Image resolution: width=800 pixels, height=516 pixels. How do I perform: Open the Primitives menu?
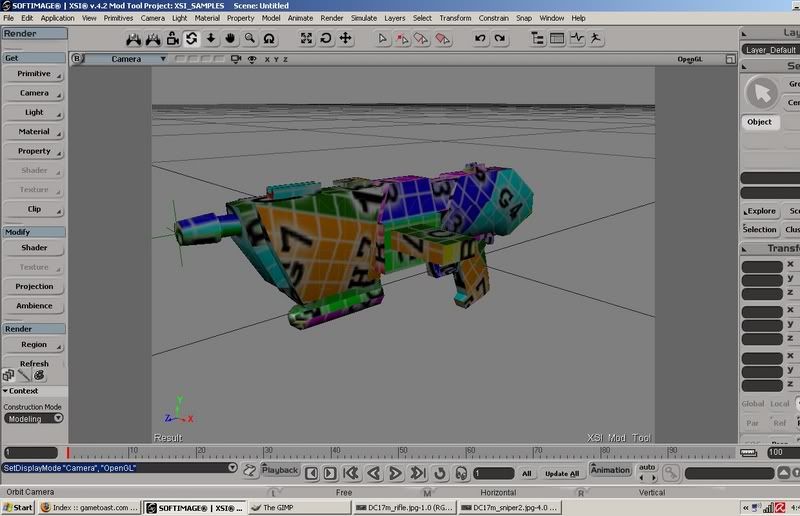point(118,18)
